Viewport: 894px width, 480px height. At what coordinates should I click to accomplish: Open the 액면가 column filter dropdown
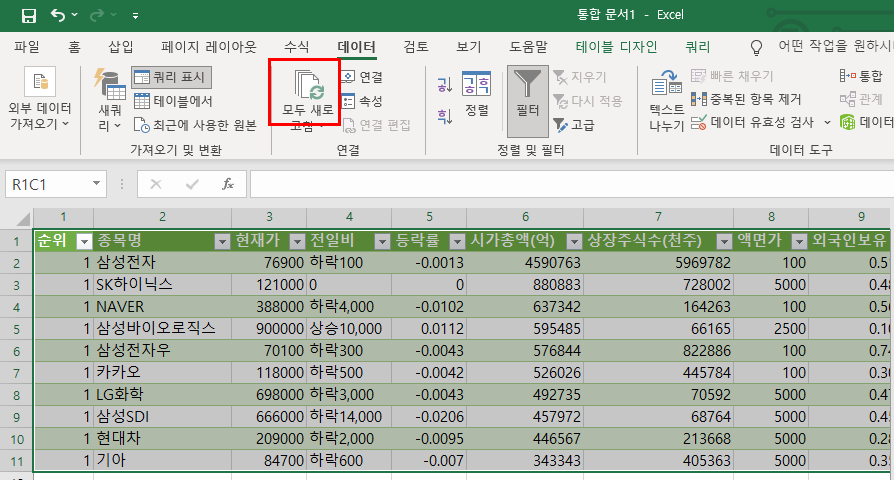799,242
